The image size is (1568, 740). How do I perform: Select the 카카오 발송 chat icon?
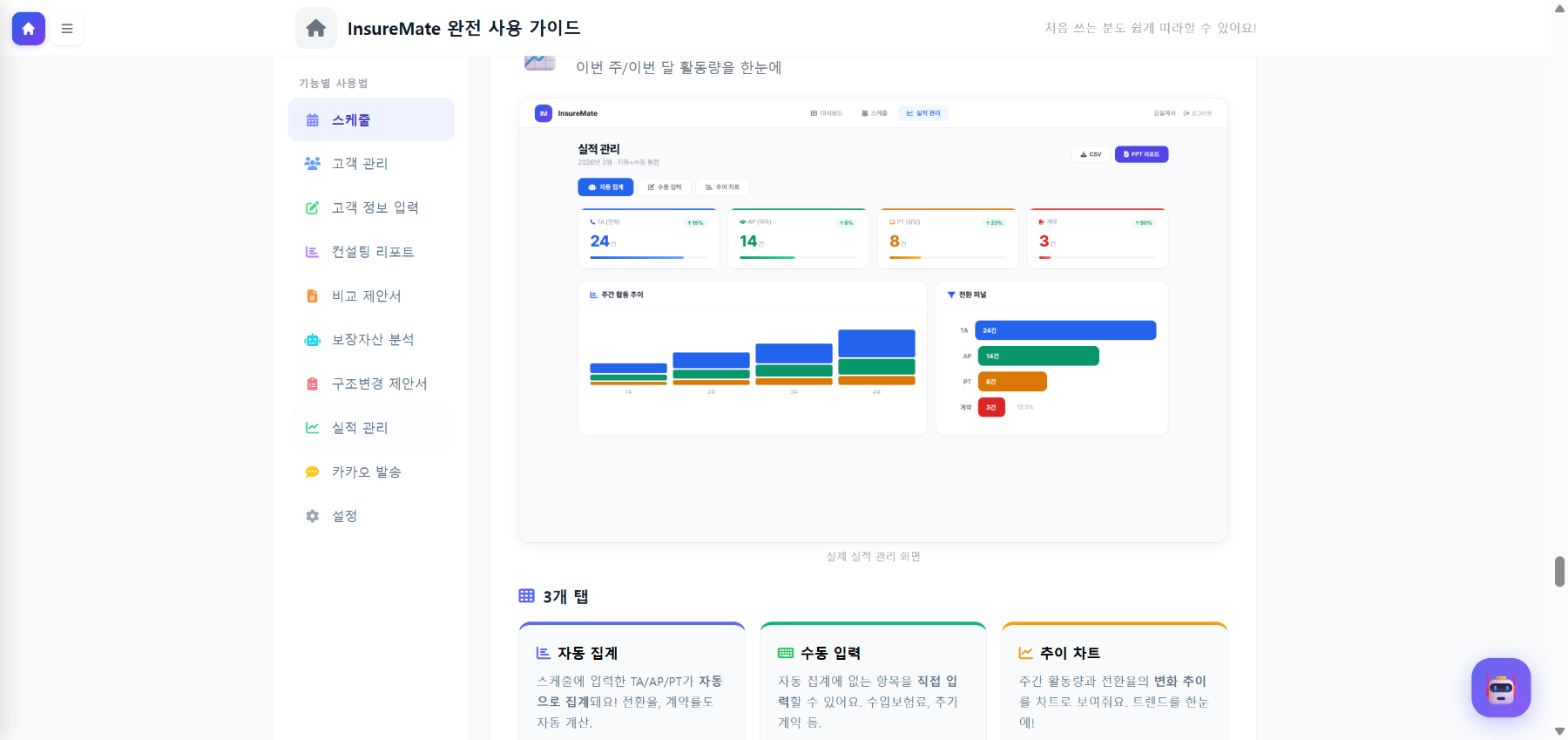click(x=313, y=471)
